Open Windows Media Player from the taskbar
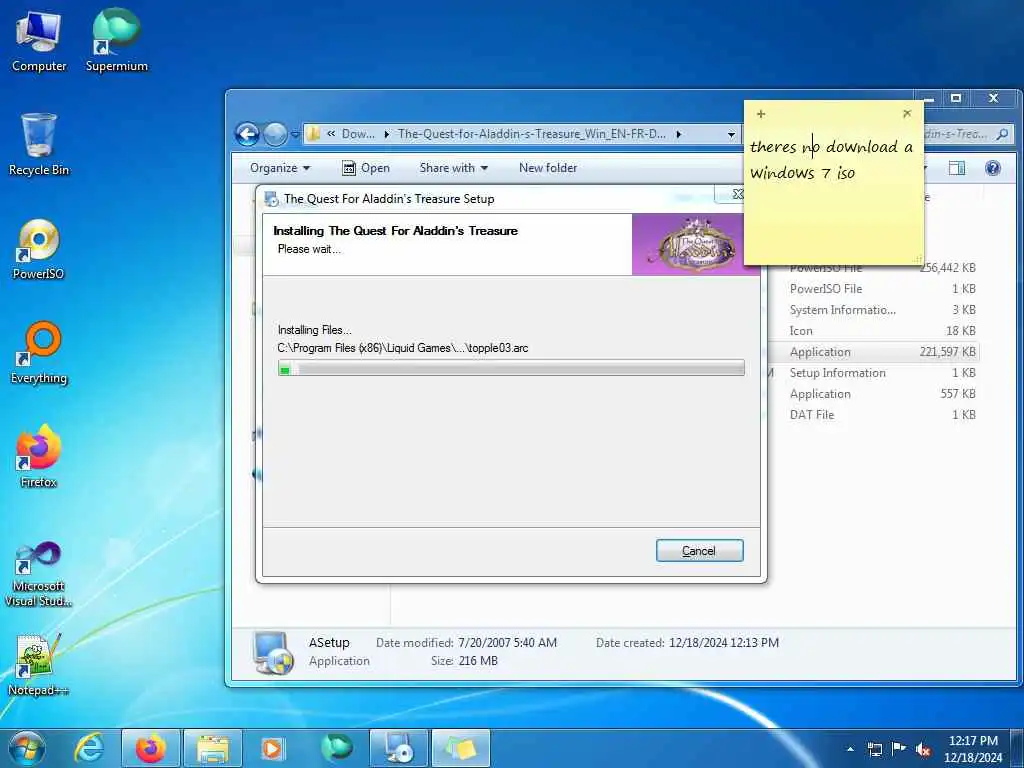This screenshot has height=768, width=1024. coord(273,748)
